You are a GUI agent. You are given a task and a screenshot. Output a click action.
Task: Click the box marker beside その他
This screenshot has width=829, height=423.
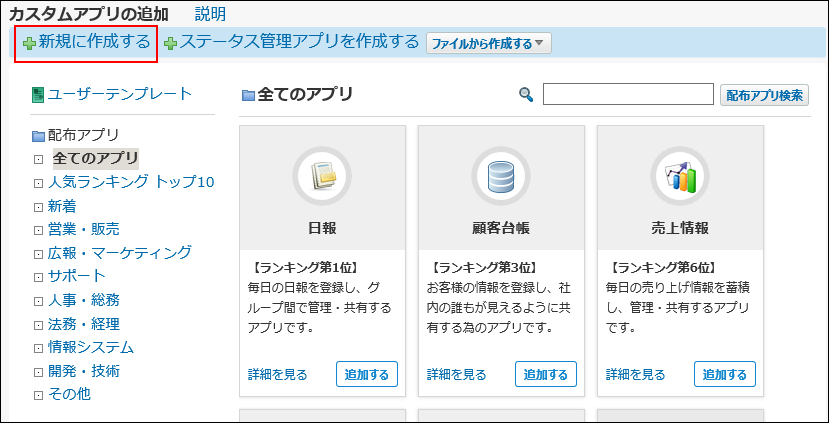pos(38,396)
